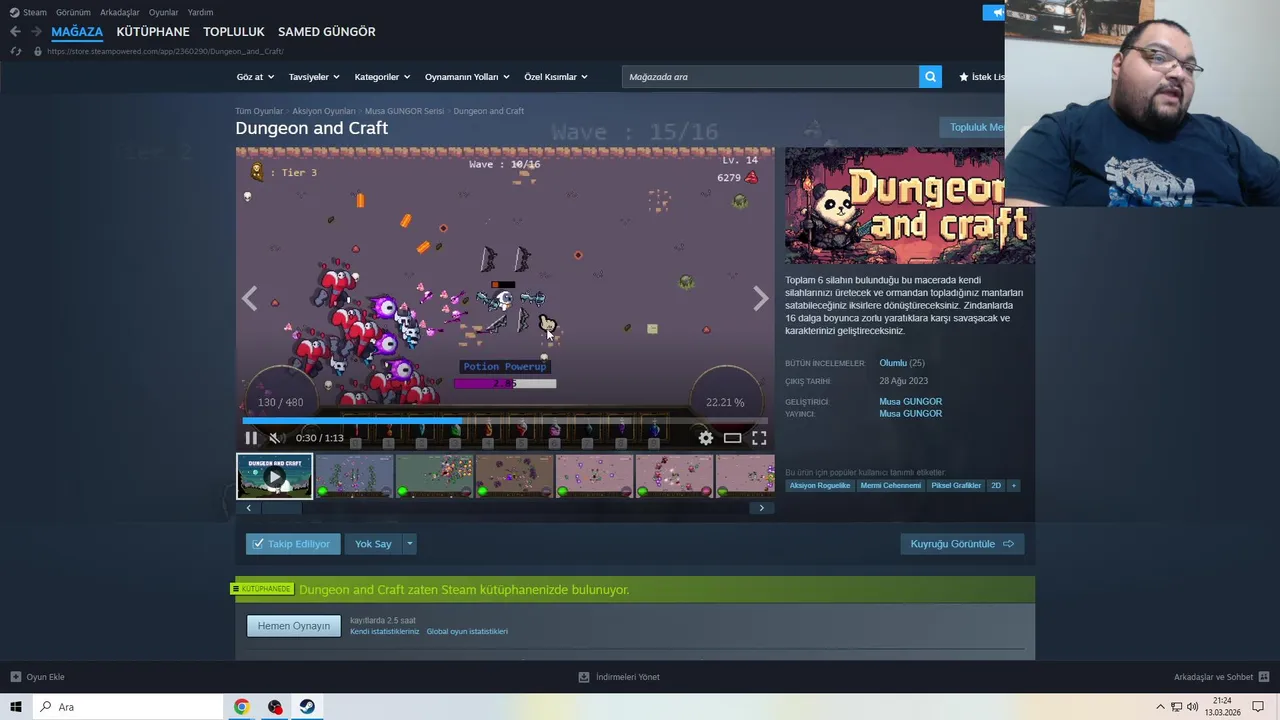This screenshot has height=720, width=1280.
Task: Expand the Özel Kısımlar dropdown
Action: (x=556, y=77)
